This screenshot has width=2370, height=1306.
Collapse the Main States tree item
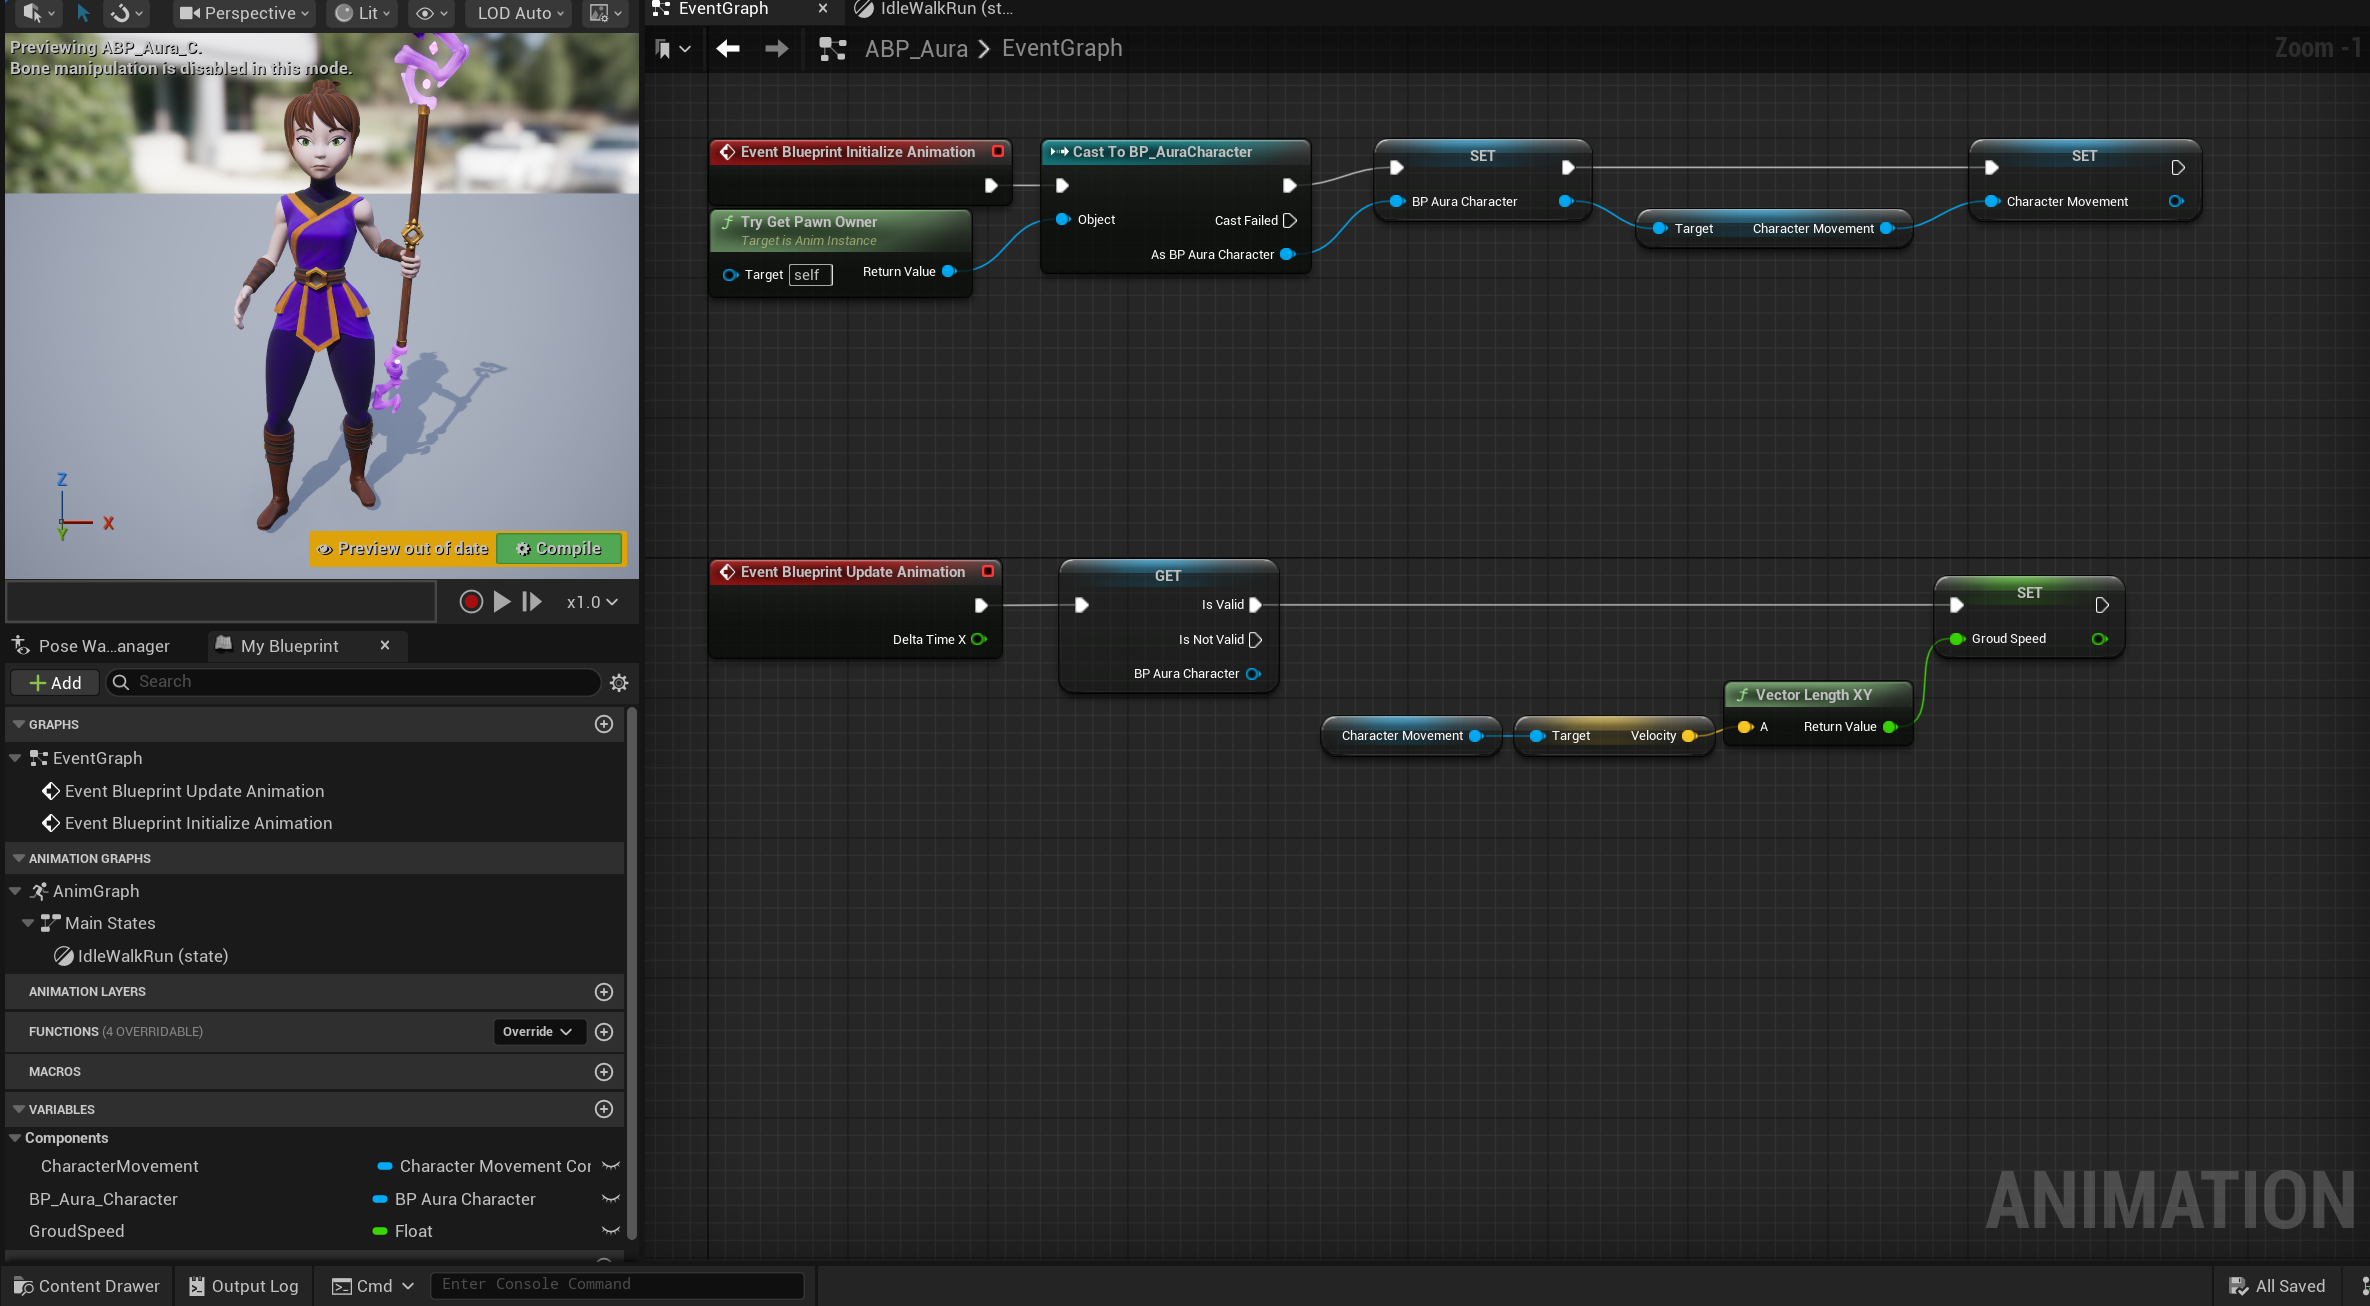28,923
